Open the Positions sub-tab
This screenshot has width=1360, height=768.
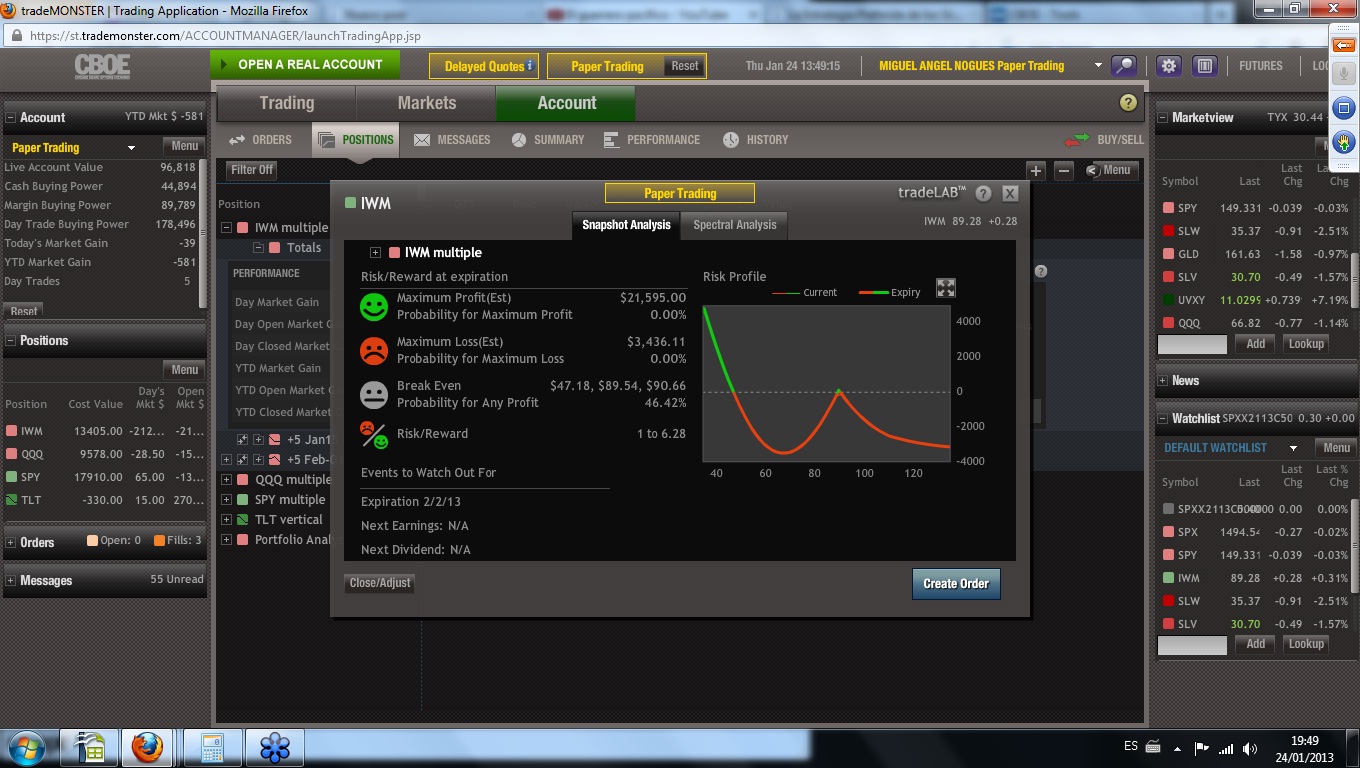(x=355, y=140)
